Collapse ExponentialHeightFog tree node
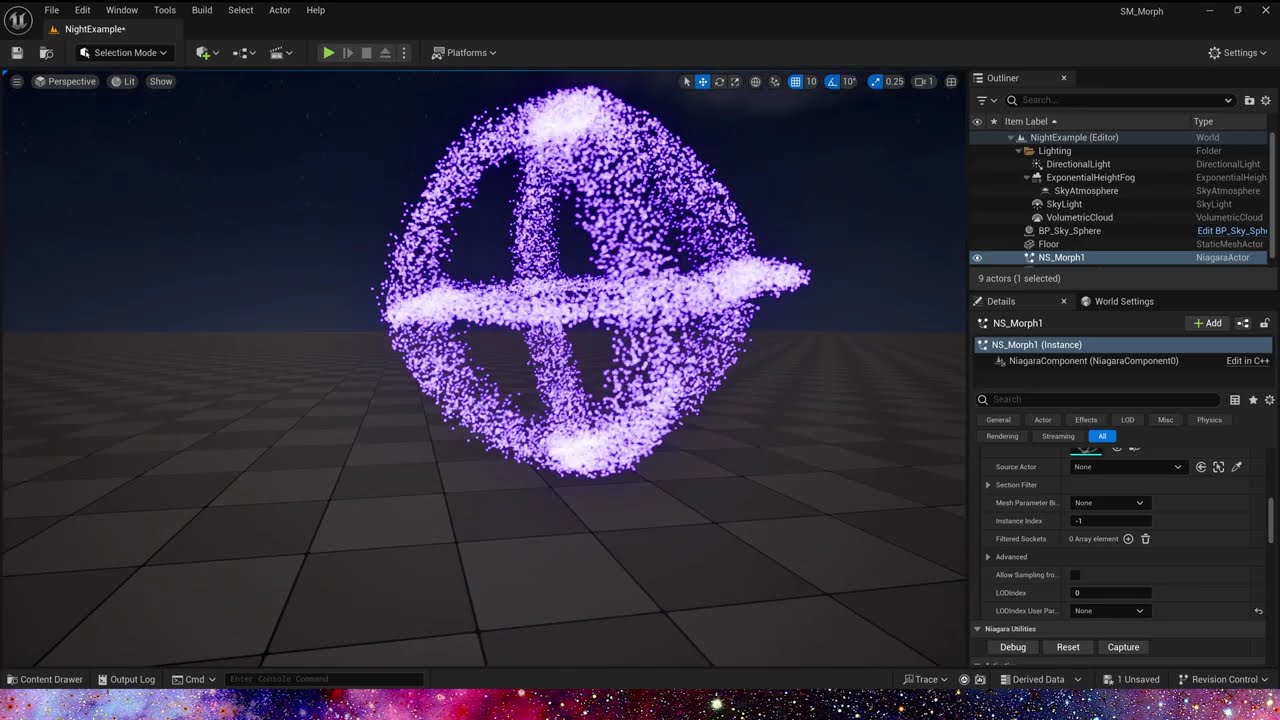The width and height of the screenshot is (1280, 720). click(x=1026, y=178)
